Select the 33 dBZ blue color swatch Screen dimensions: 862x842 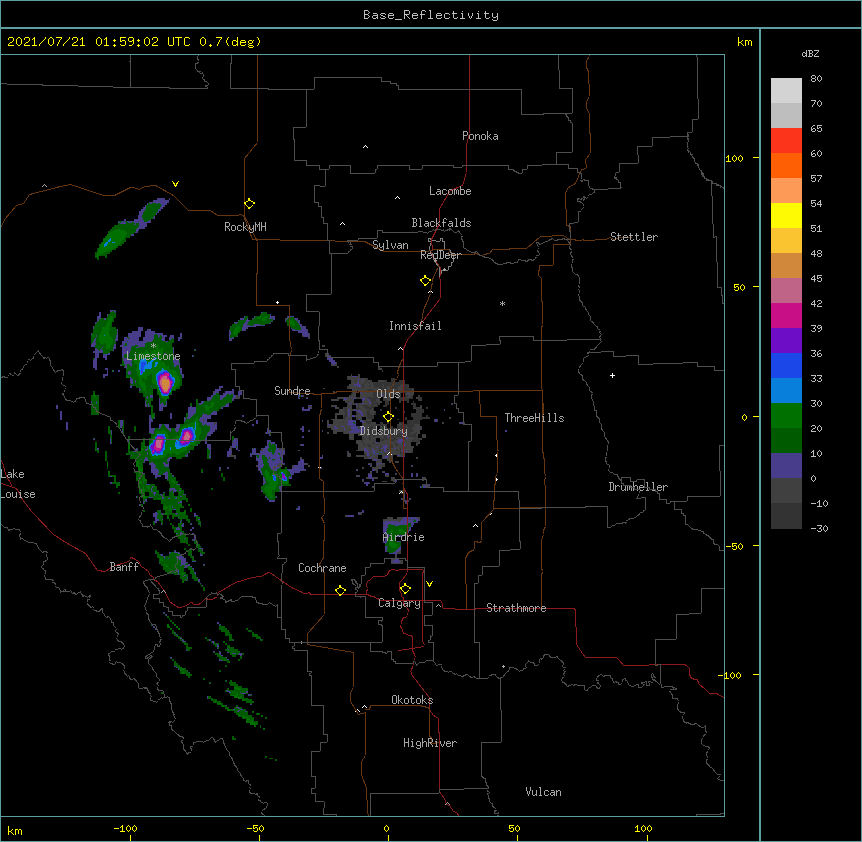click(786, 390)
